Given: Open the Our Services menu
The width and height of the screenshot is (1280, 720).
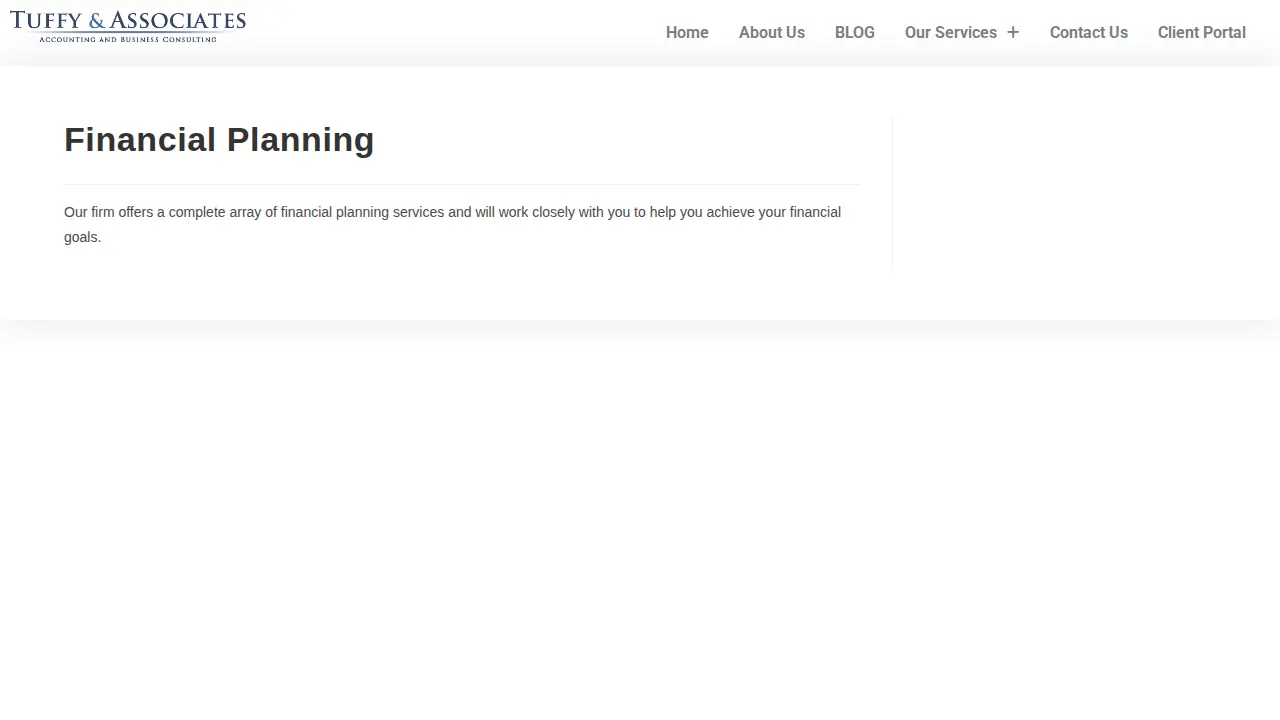Looking at the screenshot, I should pyautogui.click(x=951, y=32).
